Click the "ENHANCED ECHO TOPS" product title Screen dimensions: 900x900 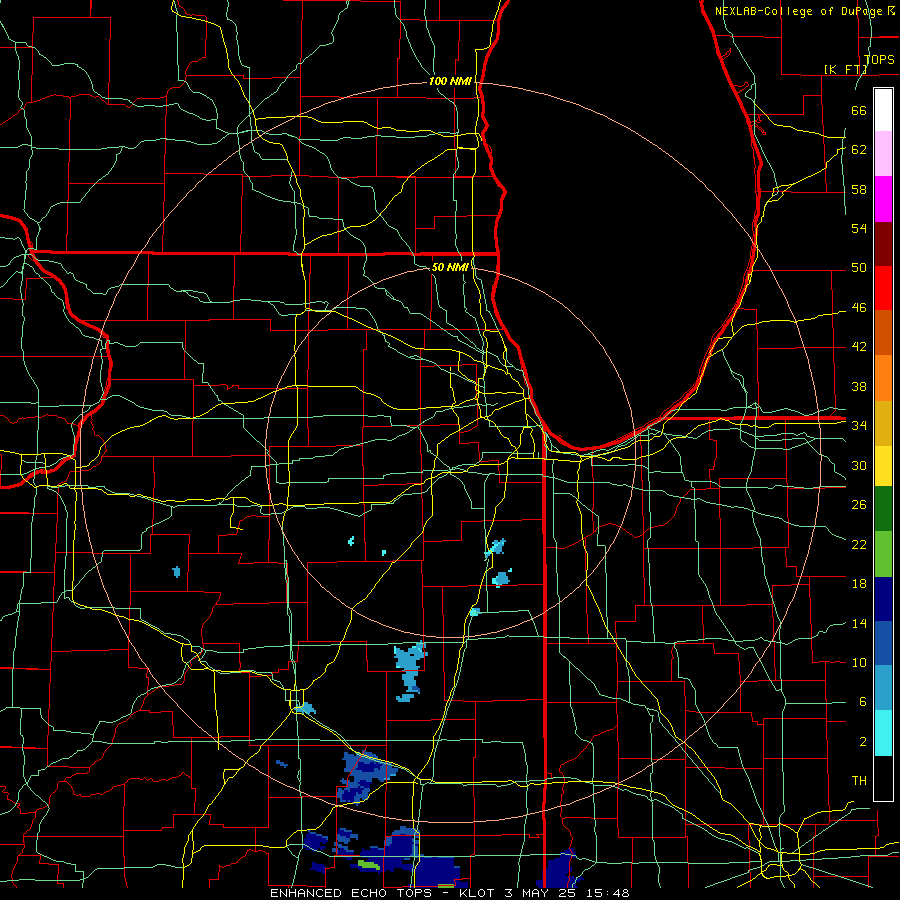(x=350, y=893)
